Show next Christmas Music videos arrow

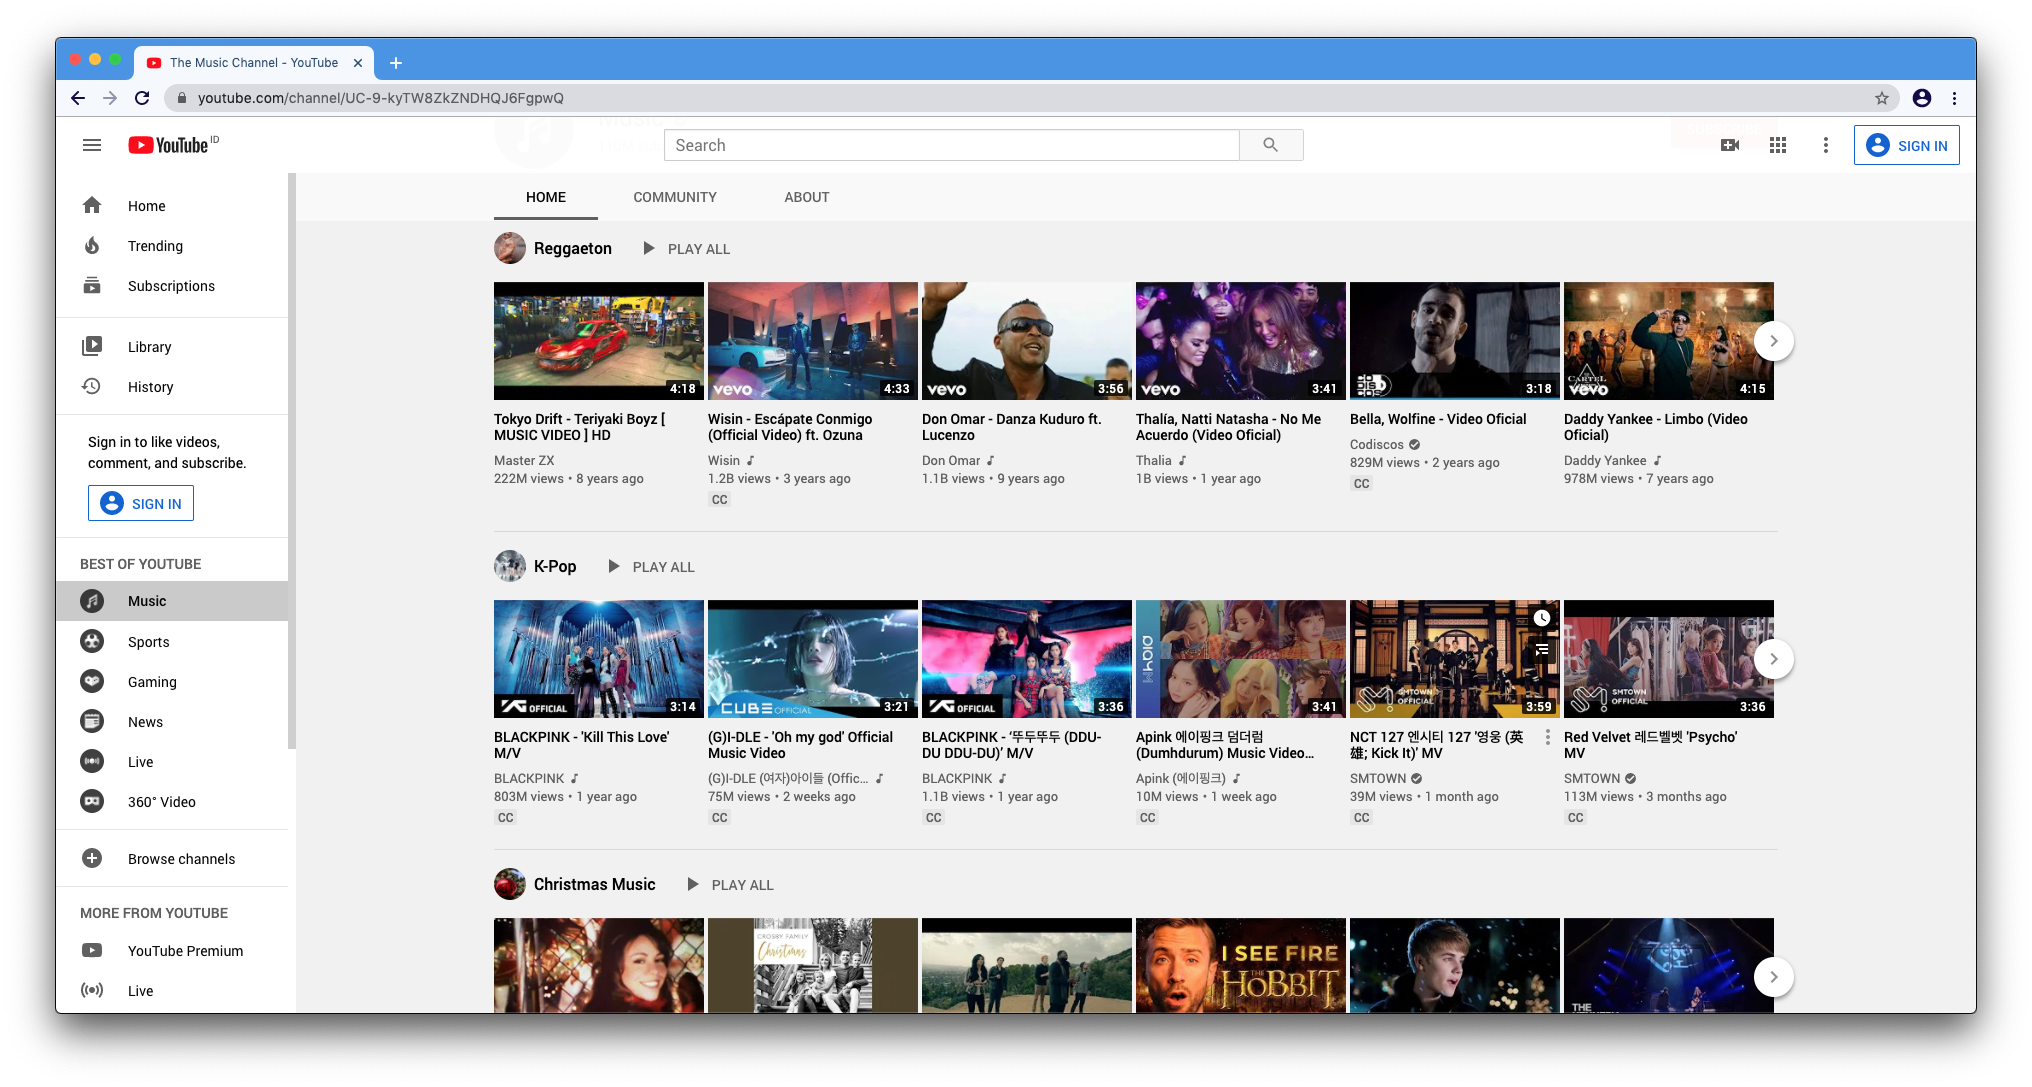click(1773, 977)
